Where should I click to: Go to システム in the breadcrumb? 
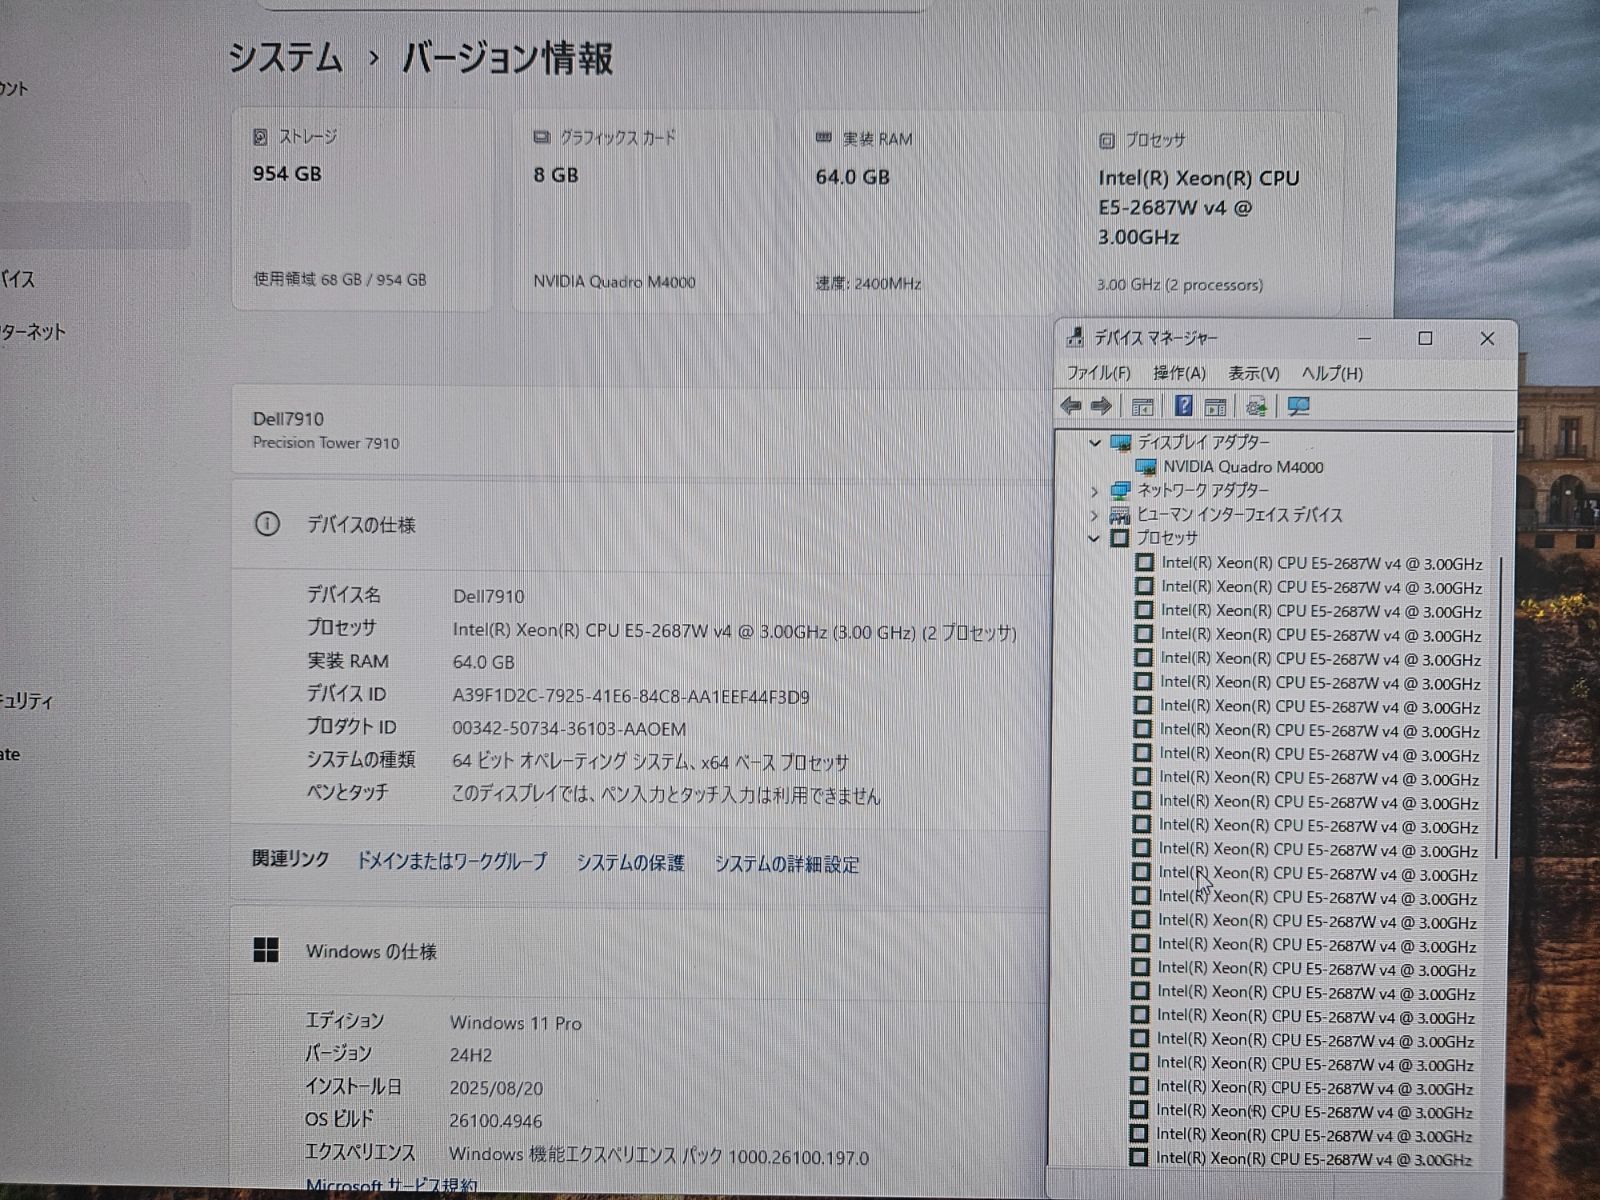pos(285,57)
